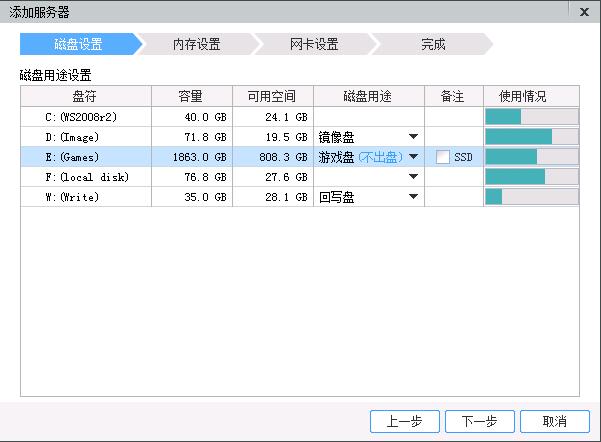The height and width of the screenshot is (442, 601).
Task: Open disk usage dropdown for F: (local disk)
Action: pos(413,176)
